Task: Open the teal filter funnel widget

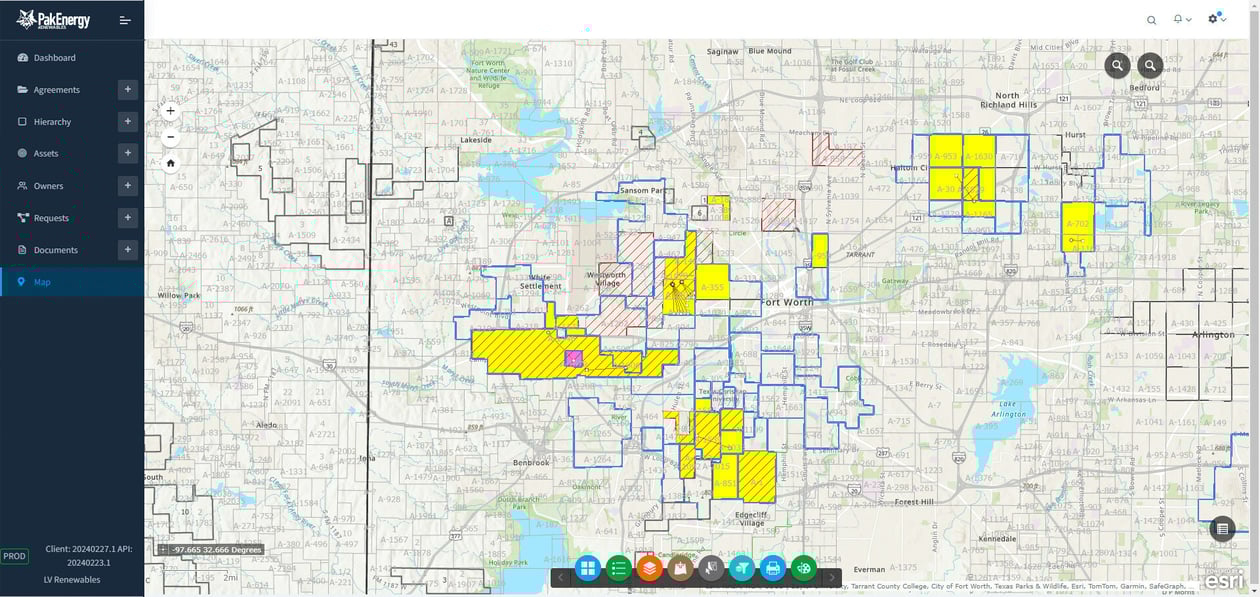Action: pyautogui.click(x=741, y=569)
